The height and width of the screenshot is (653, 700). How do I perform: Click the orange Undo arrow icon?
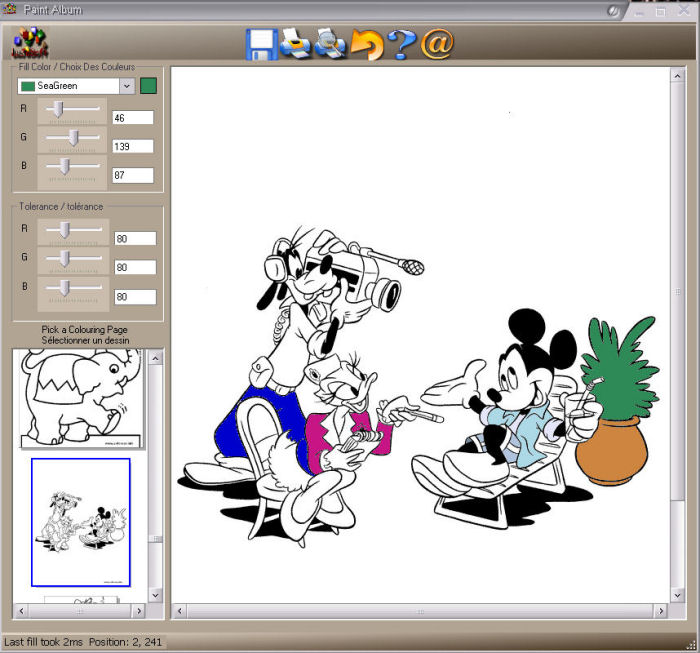367,44
